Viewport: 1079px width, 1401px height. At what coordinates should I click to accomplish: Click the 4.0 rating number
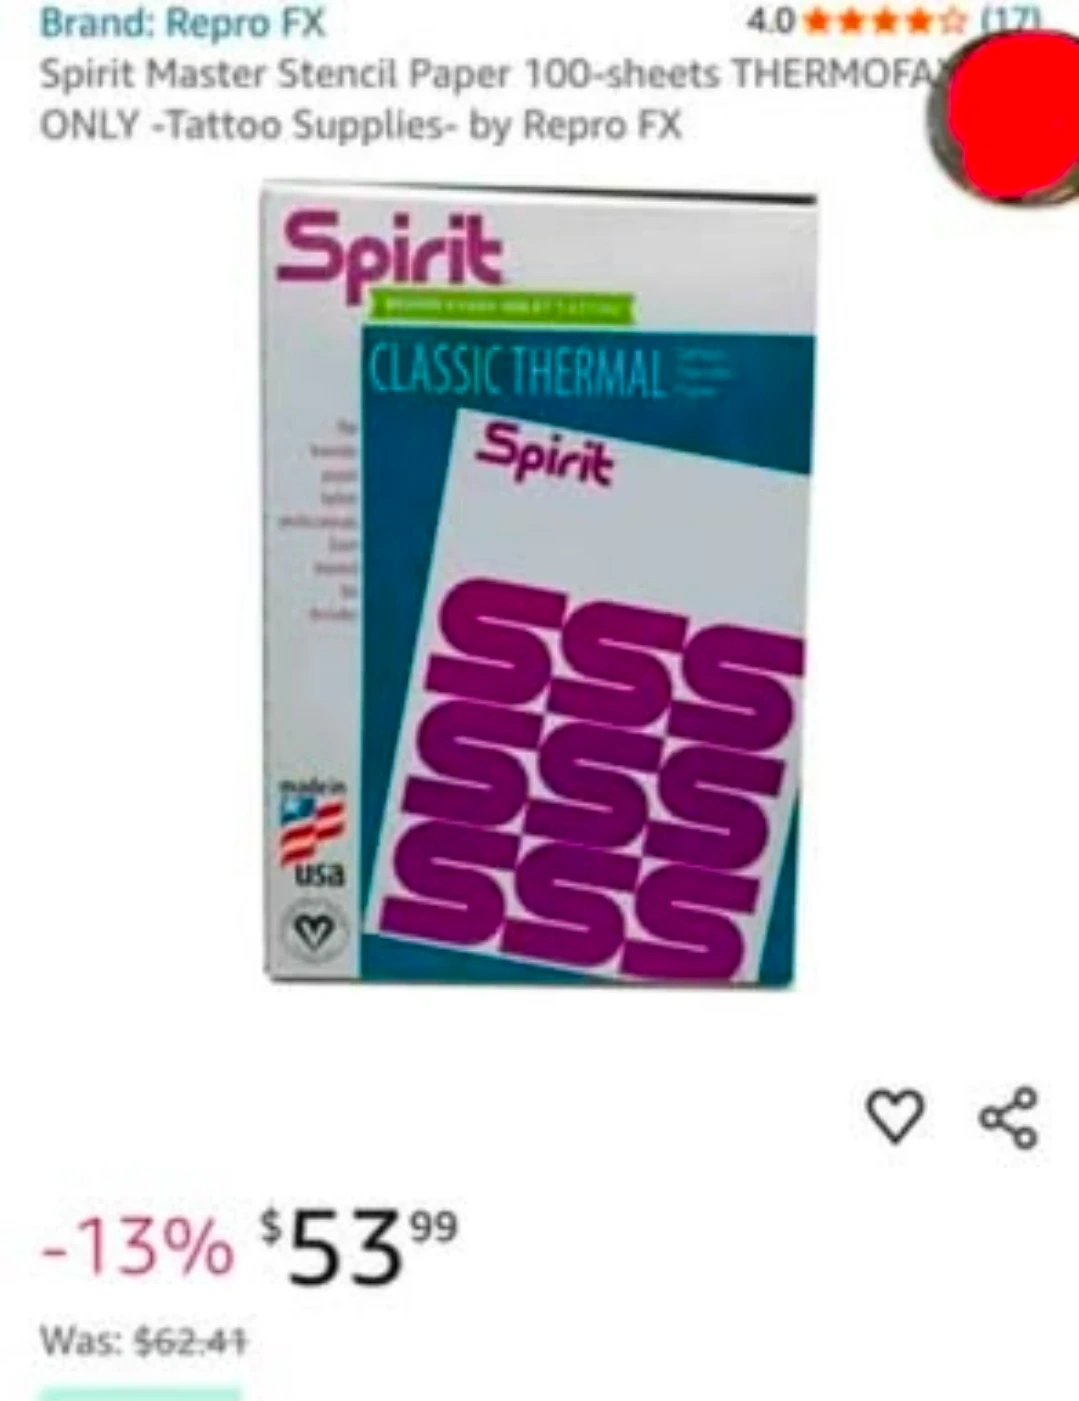pyautogui.click(x=772, y=19)
